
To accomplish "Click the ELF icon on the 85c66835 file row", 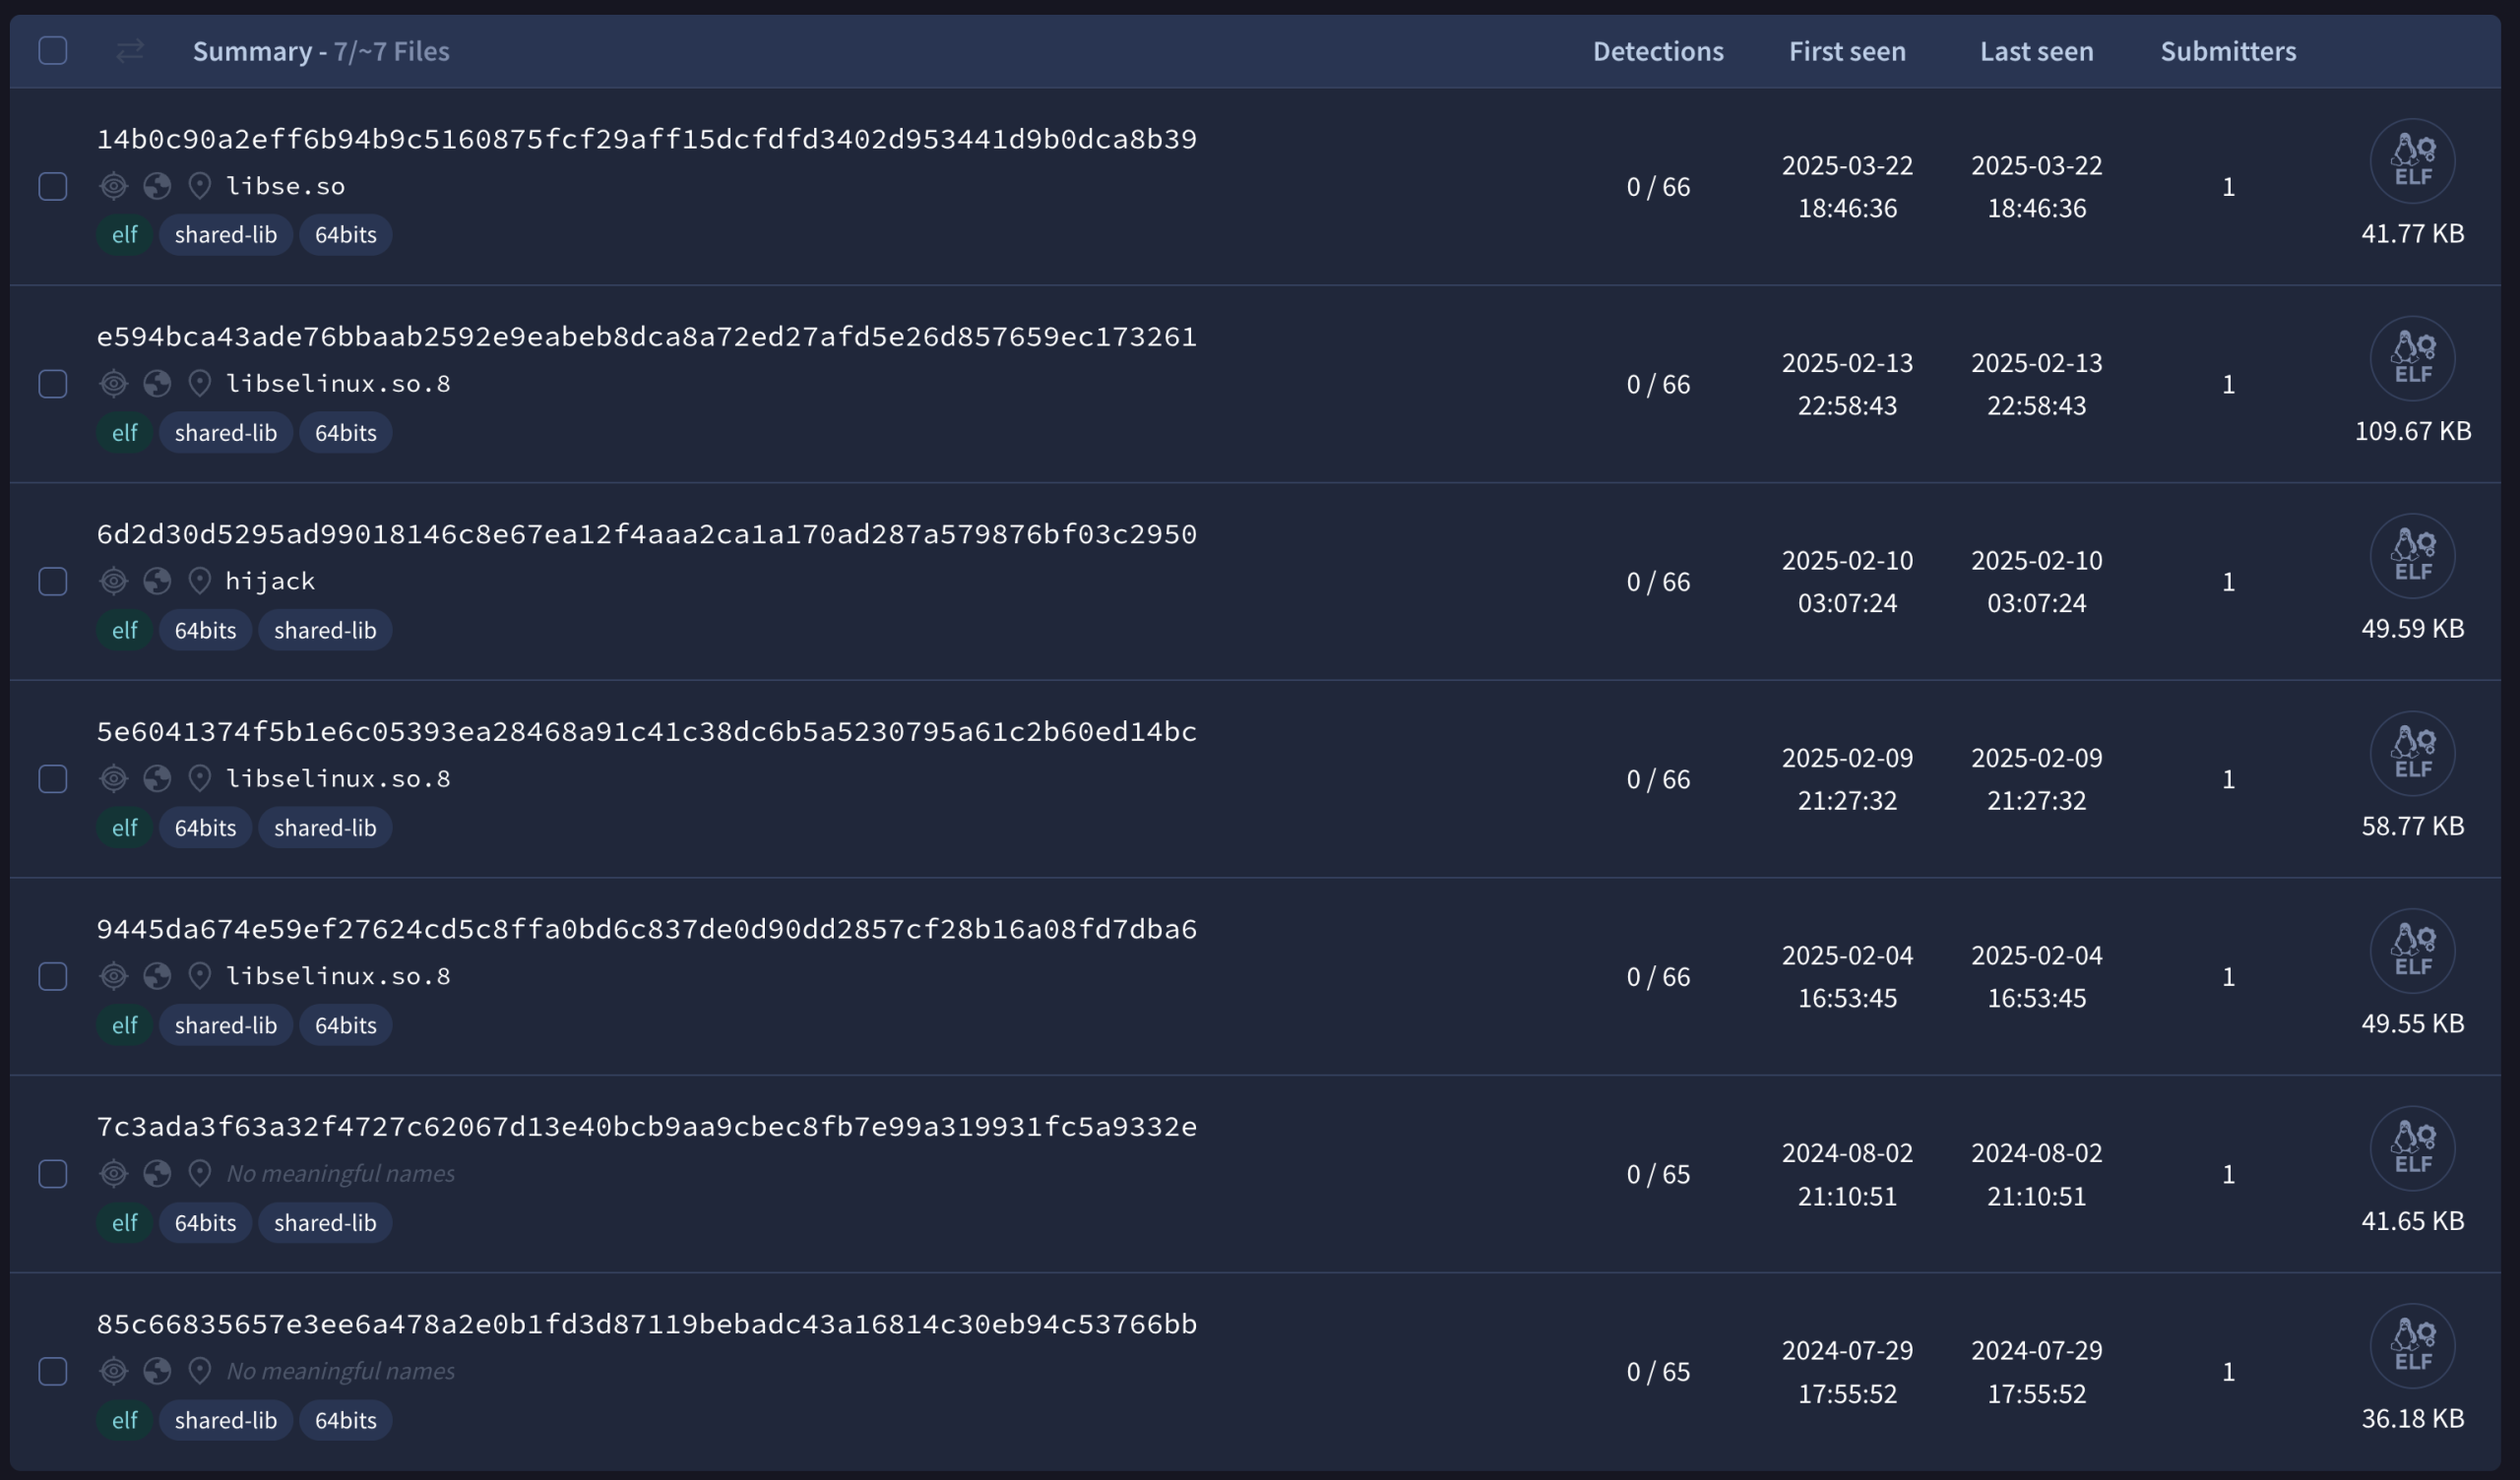I will click(x=2414, y=1345).
